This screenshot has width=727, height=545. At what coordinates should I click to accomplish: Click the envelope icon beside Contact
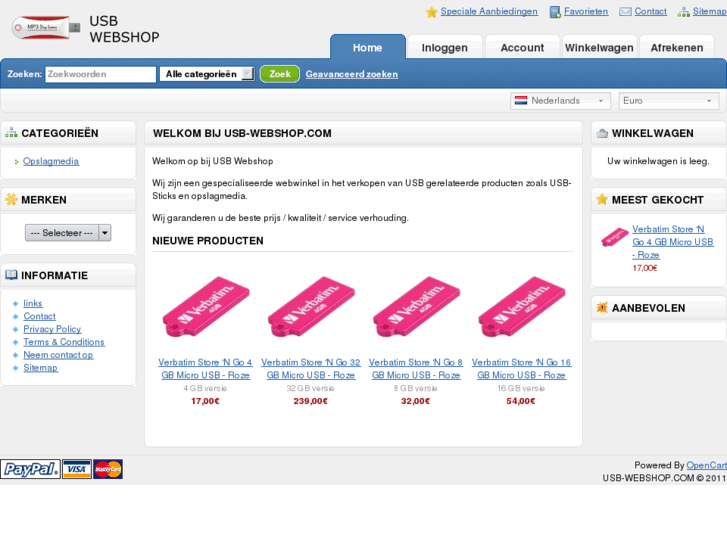(x=625, y=12)
